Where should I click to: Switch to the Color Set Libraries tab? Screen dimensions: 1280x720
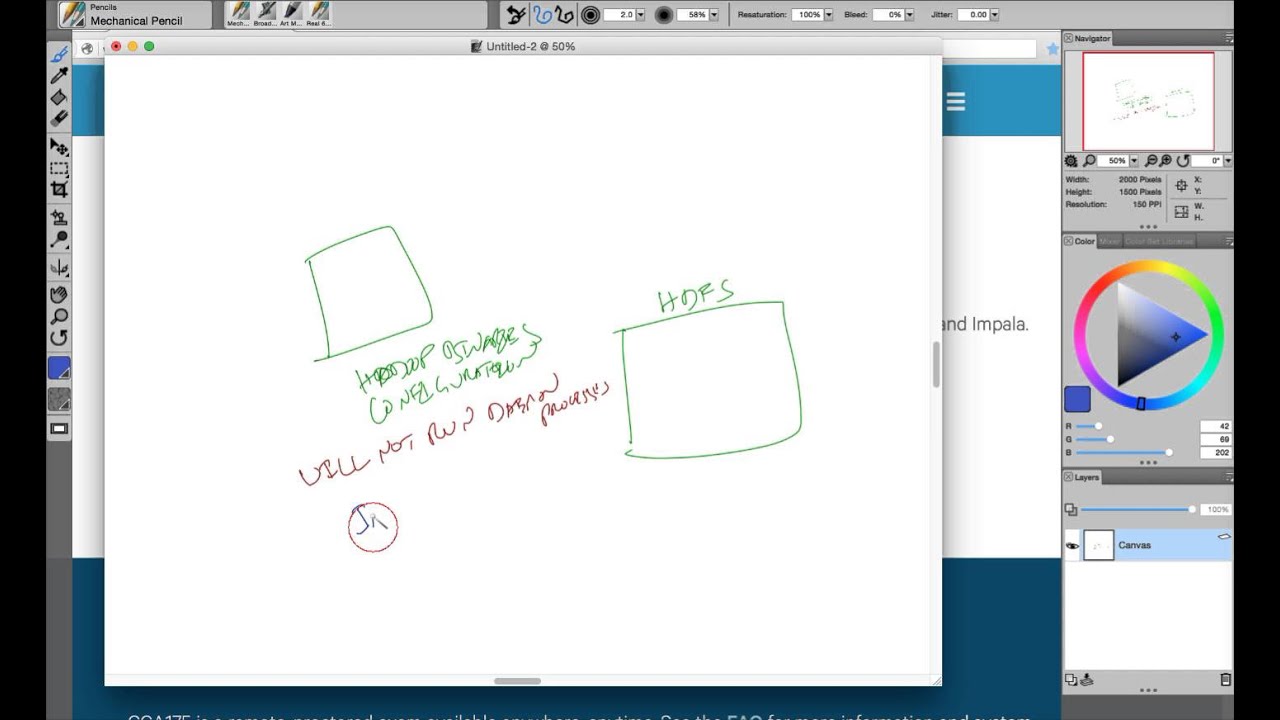pyautogui.click(x=1159, y=241)
